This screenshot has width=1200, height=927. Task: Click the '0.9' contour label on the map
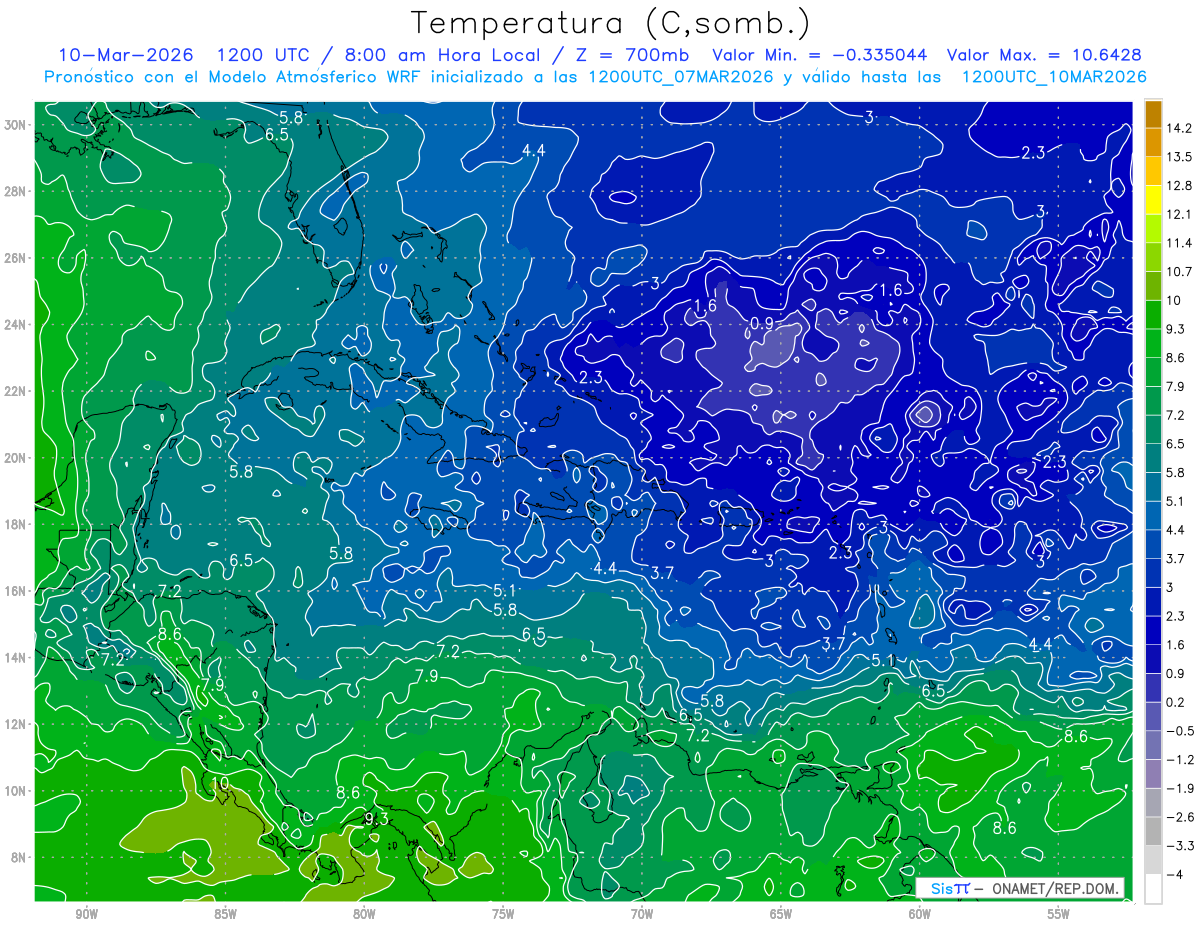(x=761, y=324)
